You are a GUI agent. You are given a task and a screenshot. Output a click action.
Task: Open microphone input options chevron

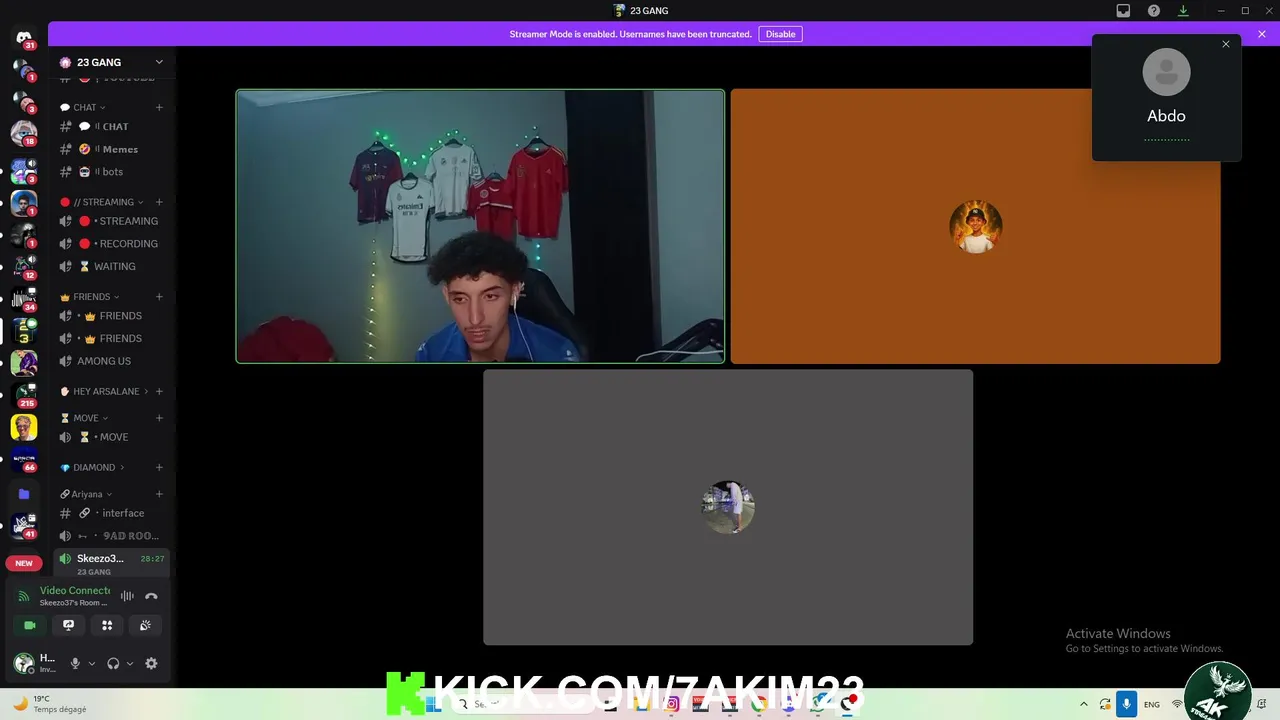92,663
